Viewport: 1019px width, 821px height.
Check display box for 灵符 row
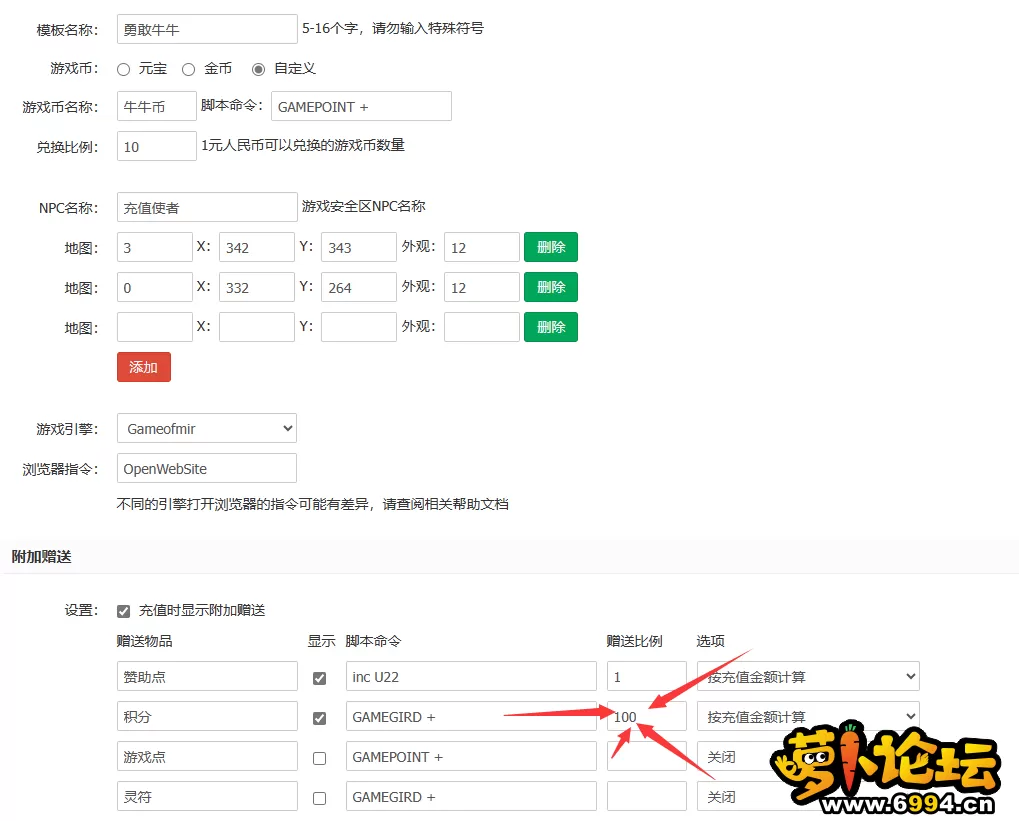[x=319, y=798]
